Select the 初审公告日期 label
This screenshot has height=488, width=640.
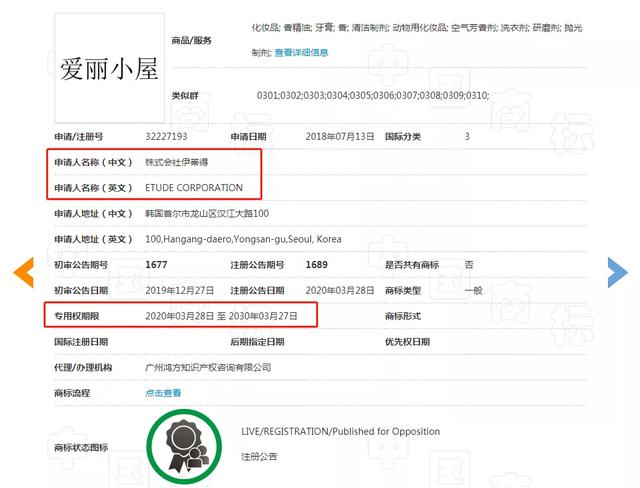pos(81,291)
